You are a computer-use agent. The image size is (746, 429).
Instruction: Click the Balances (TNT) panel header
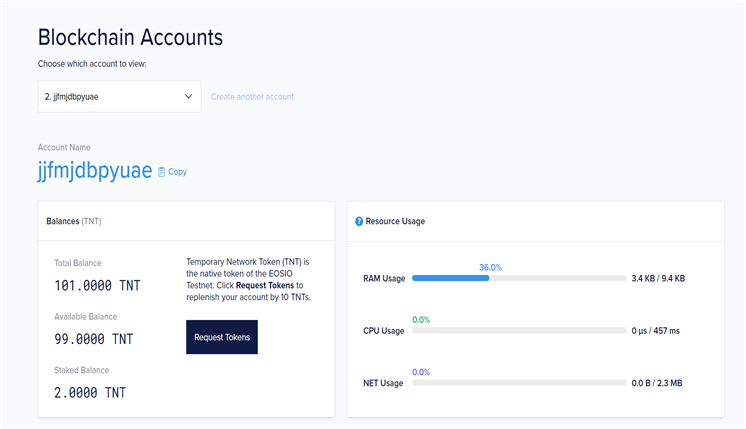(74, 220)
